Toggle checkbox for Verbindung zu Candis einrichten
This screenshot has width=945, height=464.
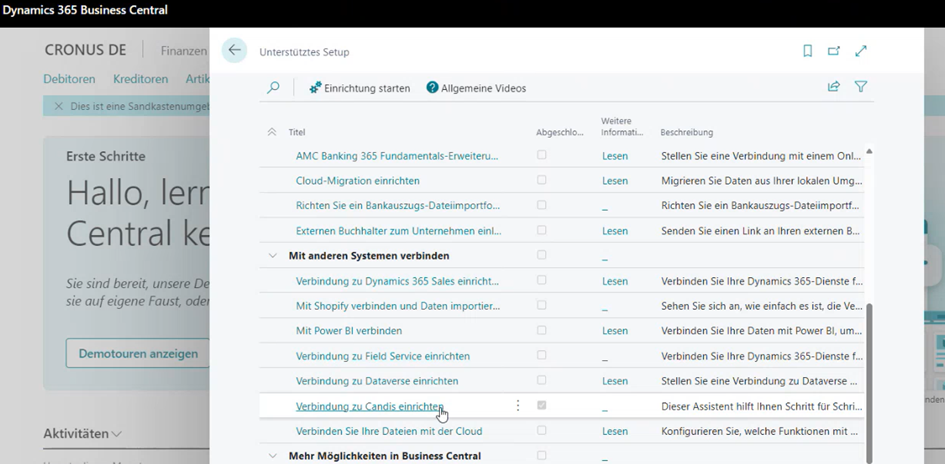coord(542,406)
